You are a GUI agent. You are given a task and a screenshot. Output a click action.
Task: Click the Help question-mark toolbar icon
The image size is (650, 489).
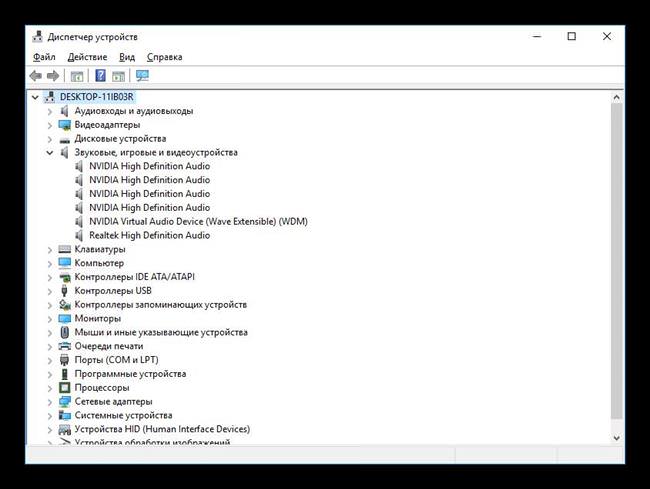pyautogui.click(x=100, y=76)
